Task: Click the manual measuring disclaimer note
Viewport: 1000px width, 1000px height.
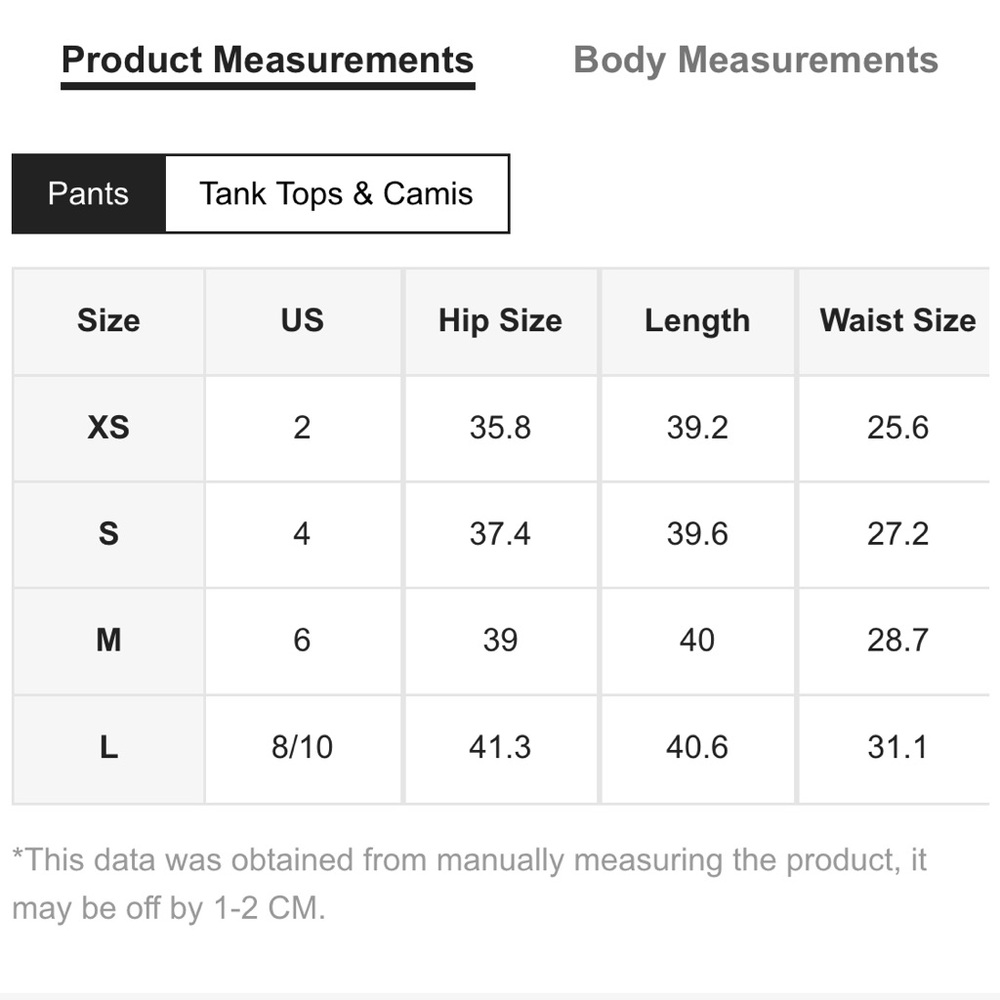Action: (469, 884)
